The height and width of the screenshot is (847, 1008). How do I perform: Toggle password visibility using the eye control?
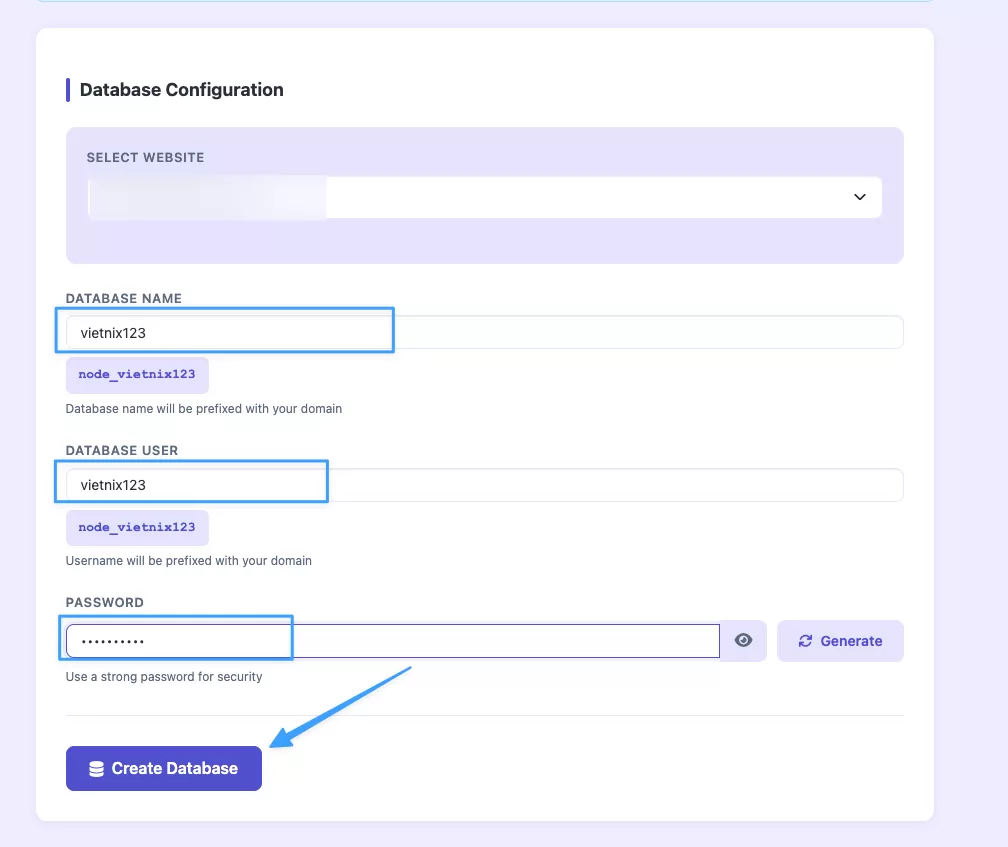(x=743, y=640)
